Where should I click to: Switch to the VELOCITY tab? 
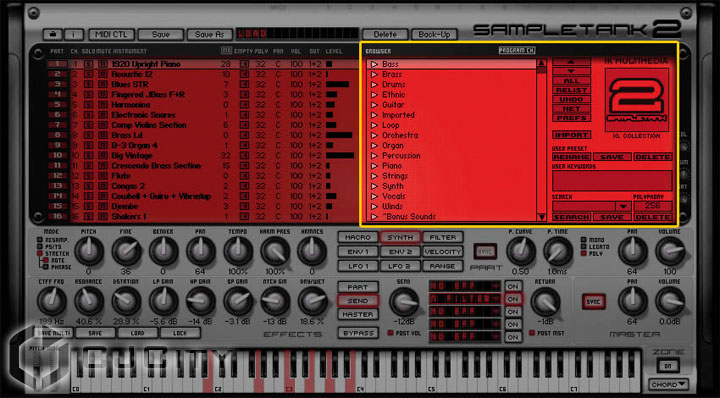443,252
